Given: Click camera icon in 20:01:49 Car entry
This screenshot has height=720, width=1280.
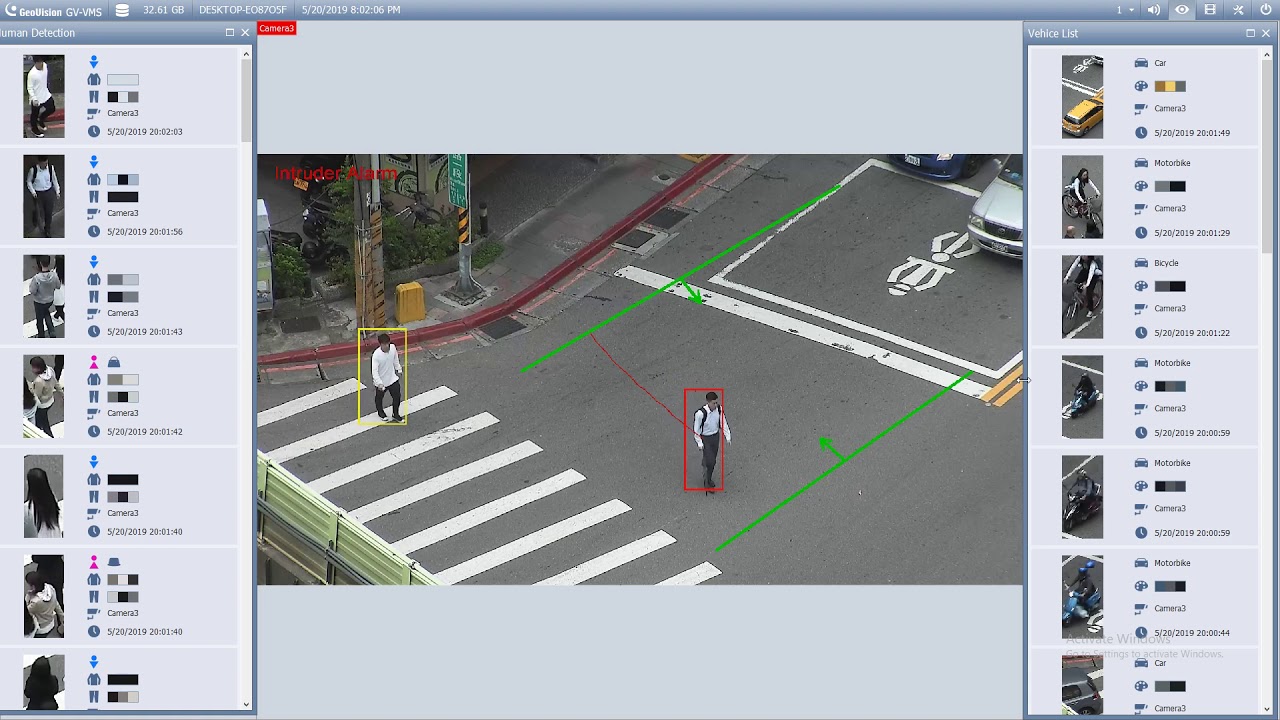Looking at the screenshot, I should coord(1141,108).
